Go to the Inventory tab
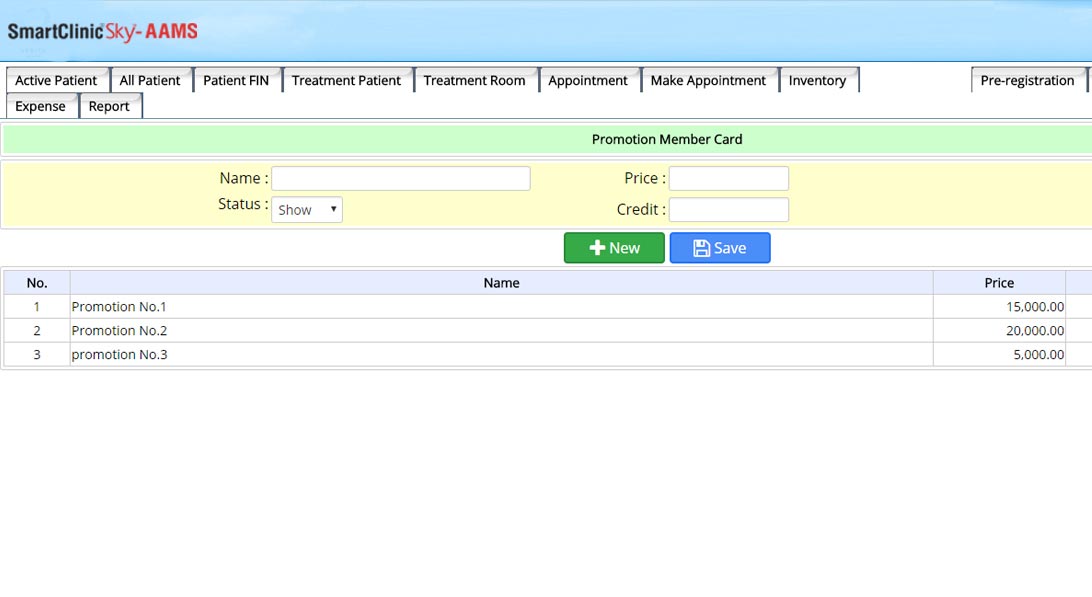The image size is (1092, 597). pyautogui.click(x=817, y=81)
